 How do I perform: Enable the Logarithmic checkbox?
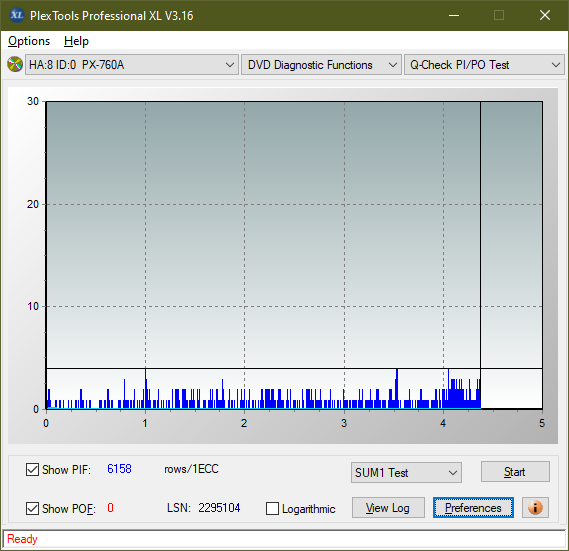[x=272, y=509]
